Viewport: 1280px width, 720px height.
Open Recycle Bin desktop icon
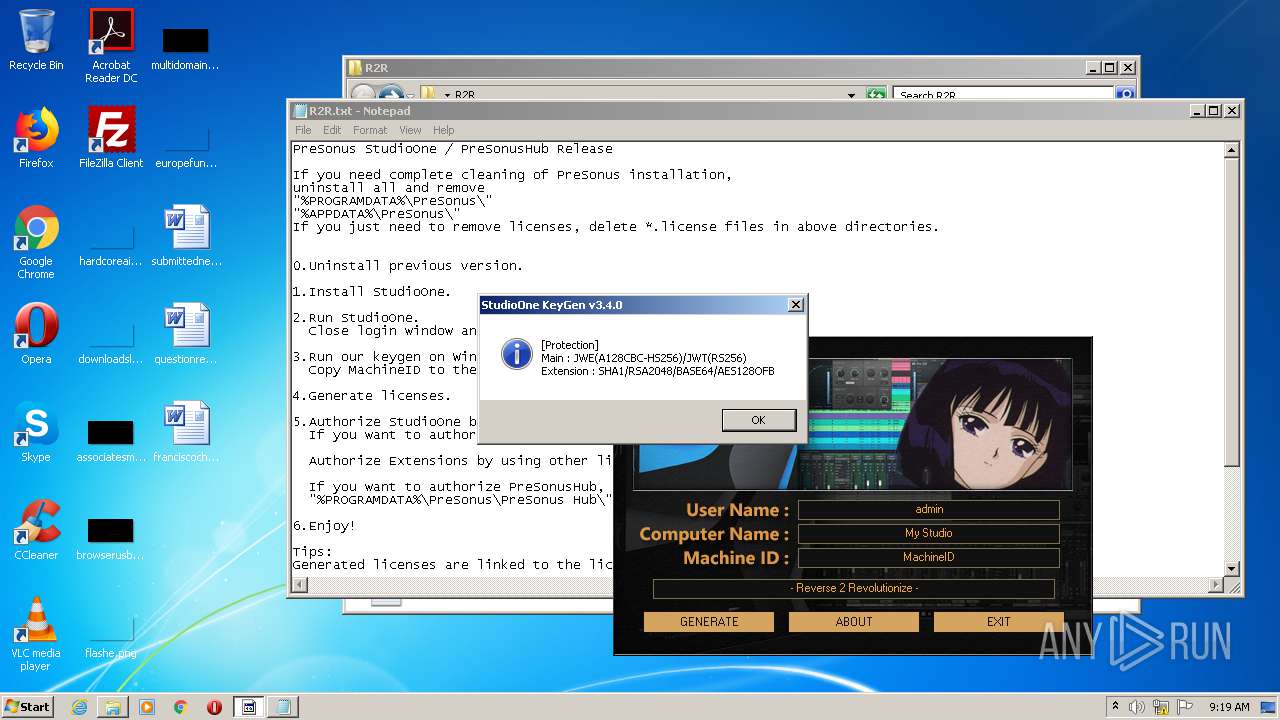[36, 40]
